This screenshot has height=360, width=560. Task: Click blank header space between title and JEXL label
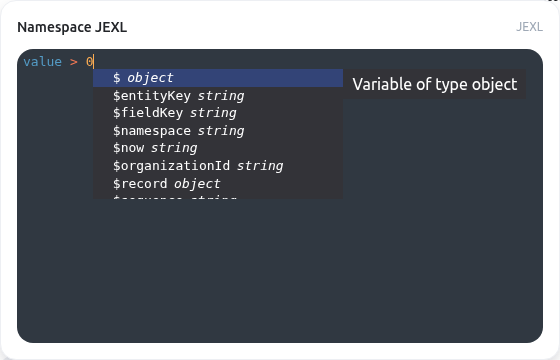point(321,27)
